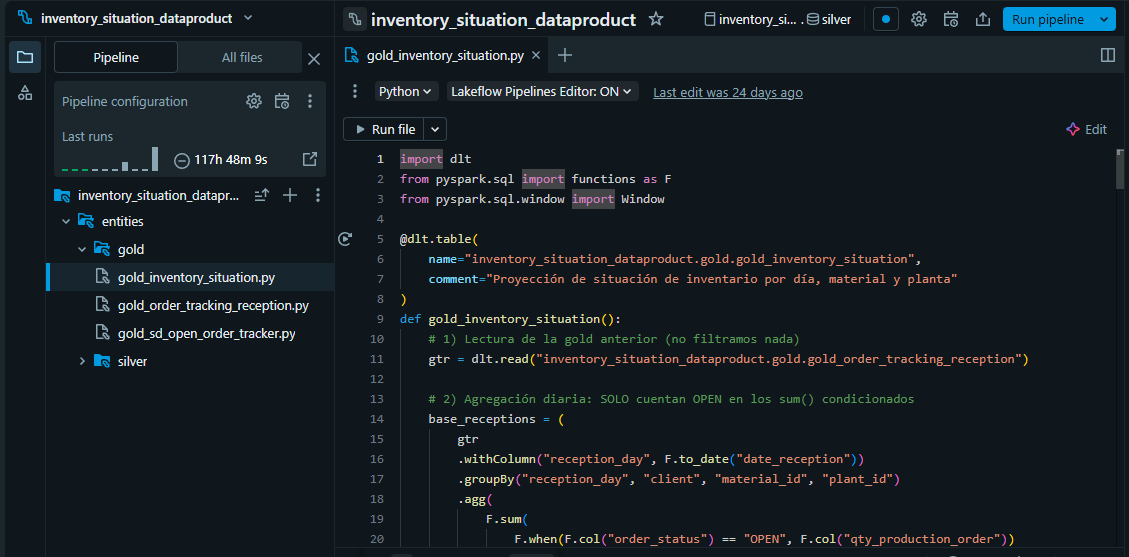The image size is (1129, 557).
Task: Open schedule calendar icon beside Run pipeline
Action: [x=951, y=19]
